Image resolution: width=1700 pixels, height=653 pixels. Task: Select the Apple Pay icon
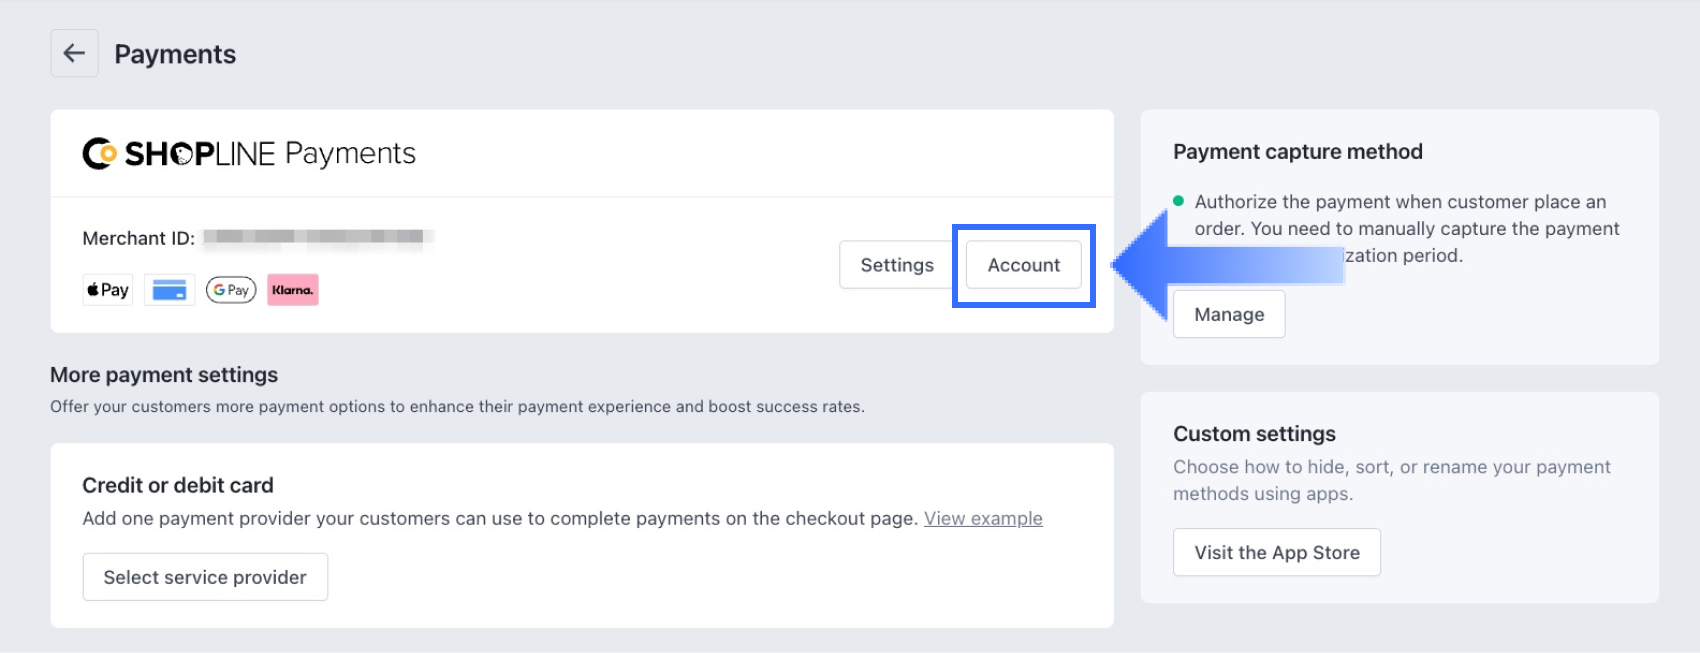pyautogui.click(x=108, y=290)
